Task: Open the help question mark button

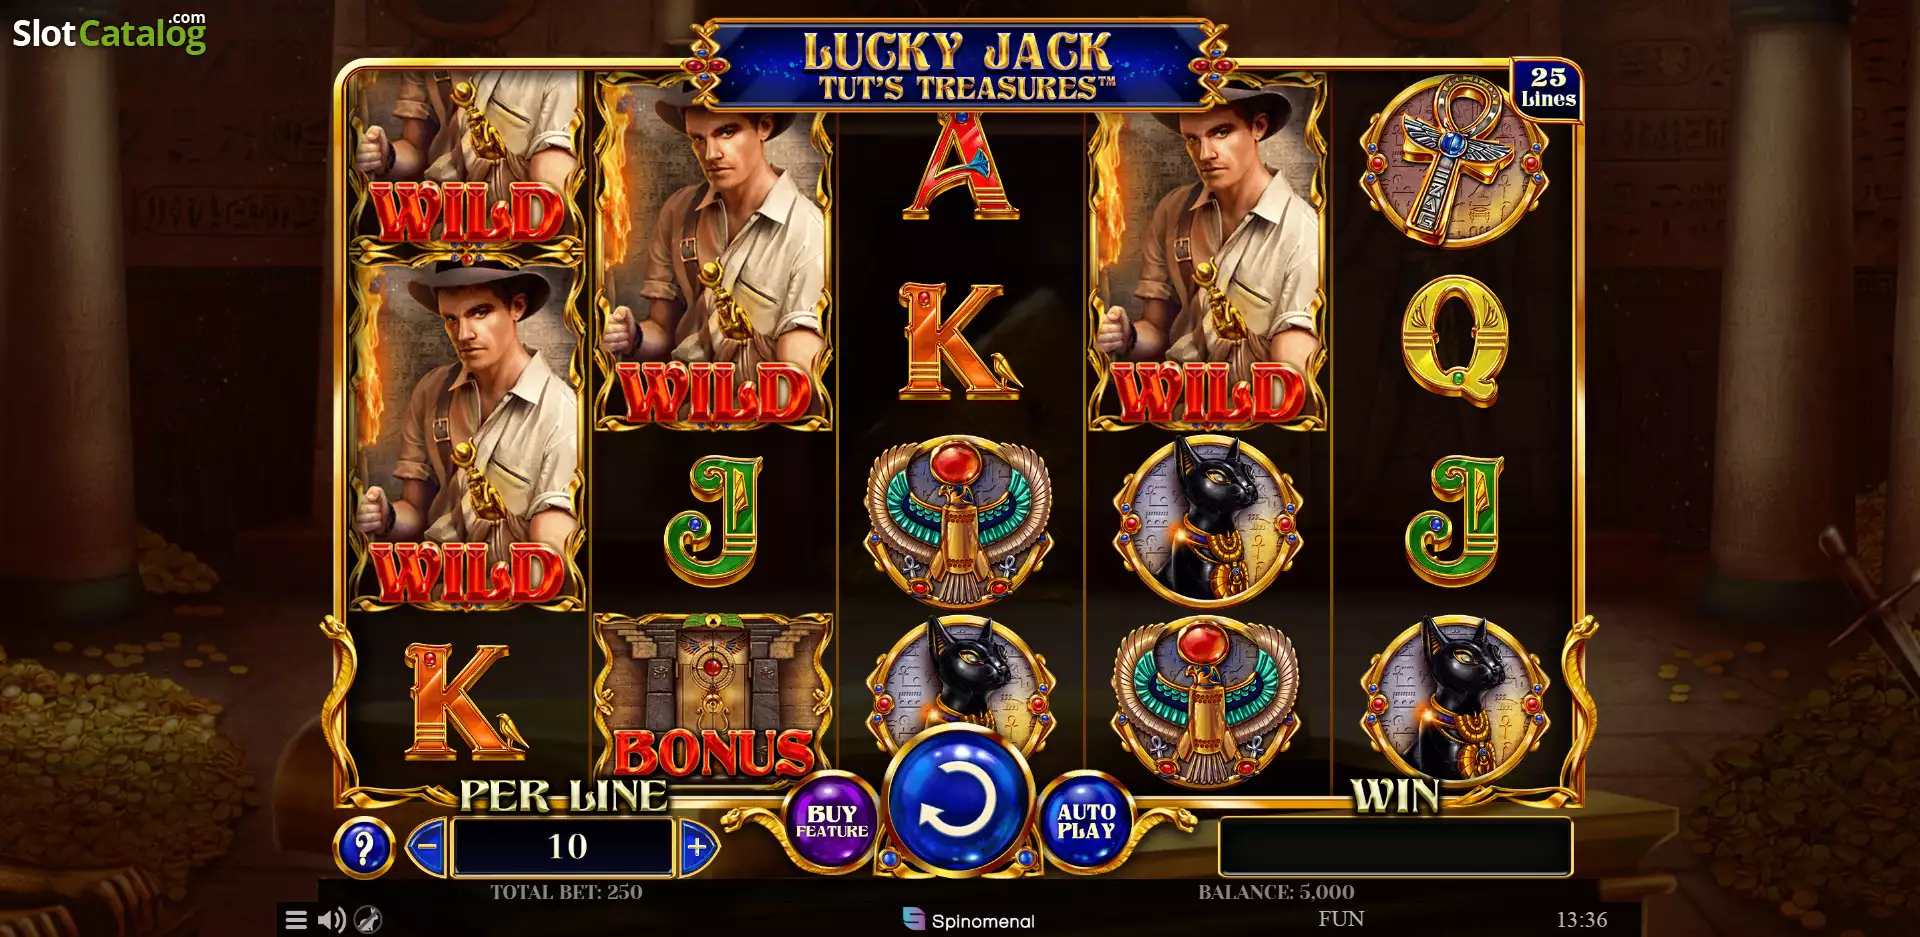Action: [364, 848]
